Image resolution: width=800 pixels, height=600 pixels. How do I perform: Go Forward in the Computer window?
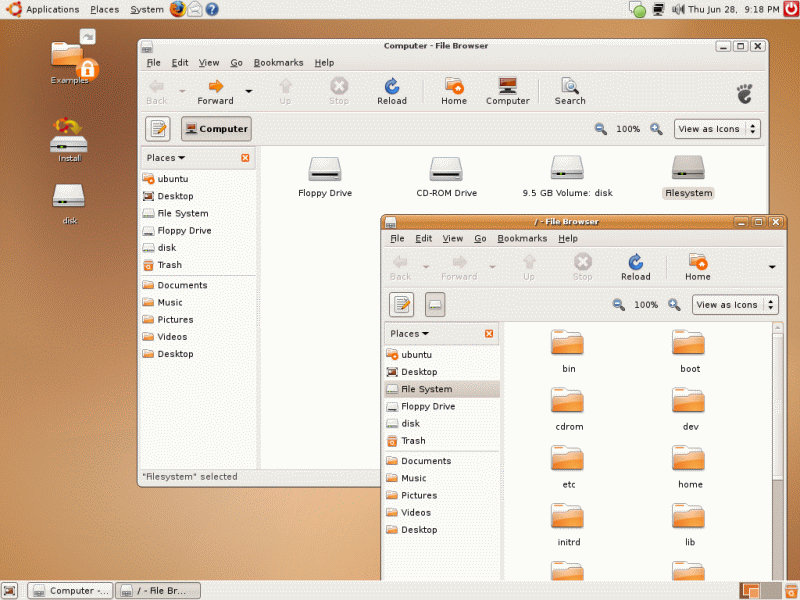click(x=215, y=92)
